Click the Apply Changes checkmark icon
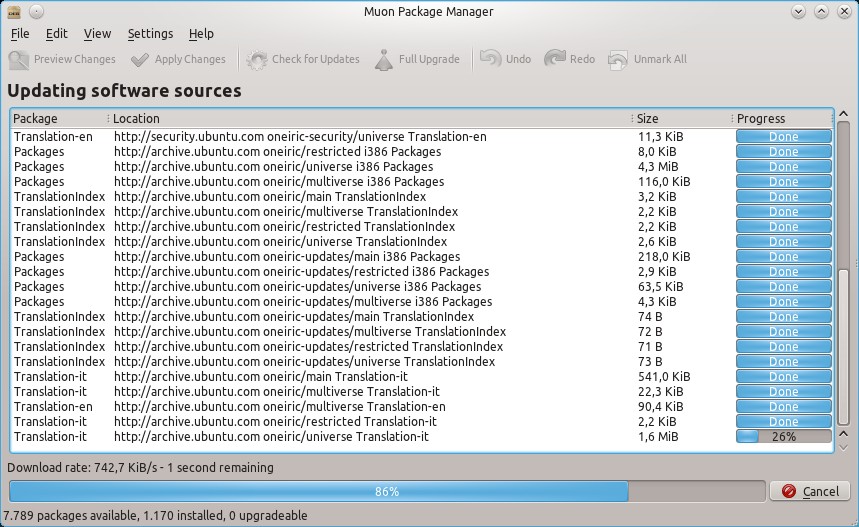The height and width of the screenshot is (527, 859). pyautogui.click(x=140, y=60)
